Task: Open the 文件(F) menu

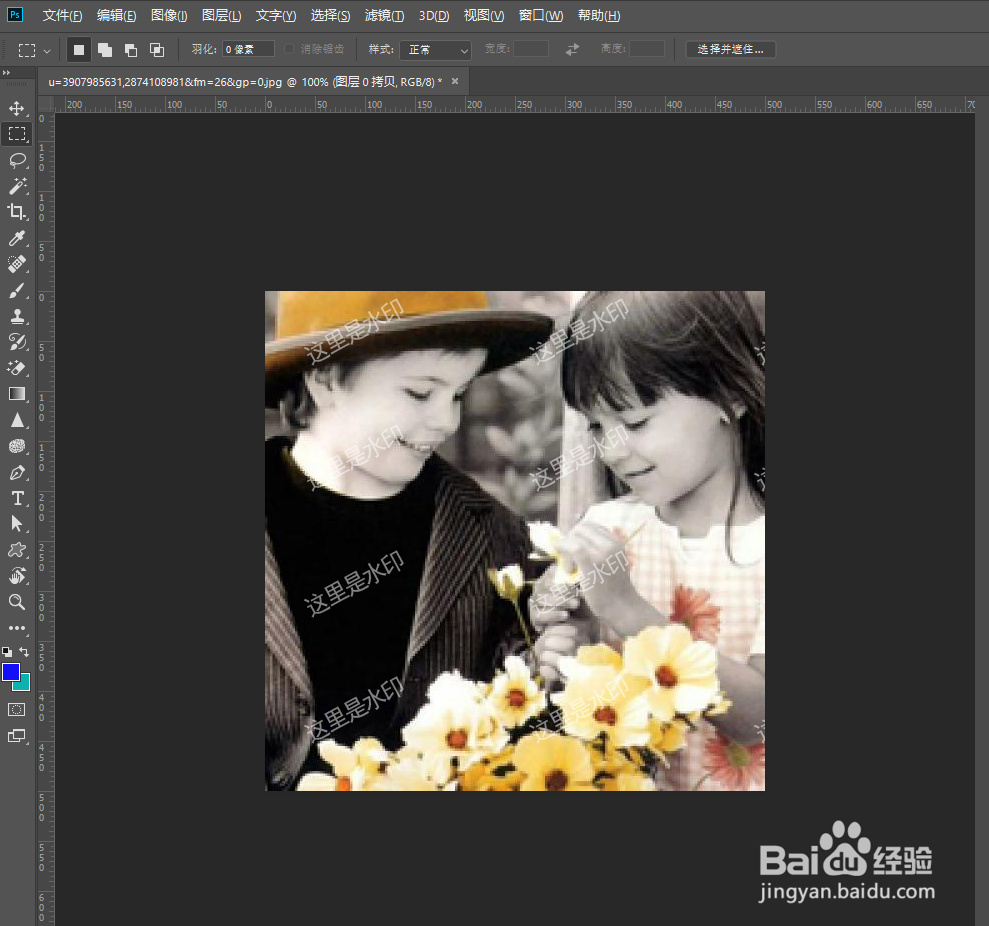Action: coord(62,16)
